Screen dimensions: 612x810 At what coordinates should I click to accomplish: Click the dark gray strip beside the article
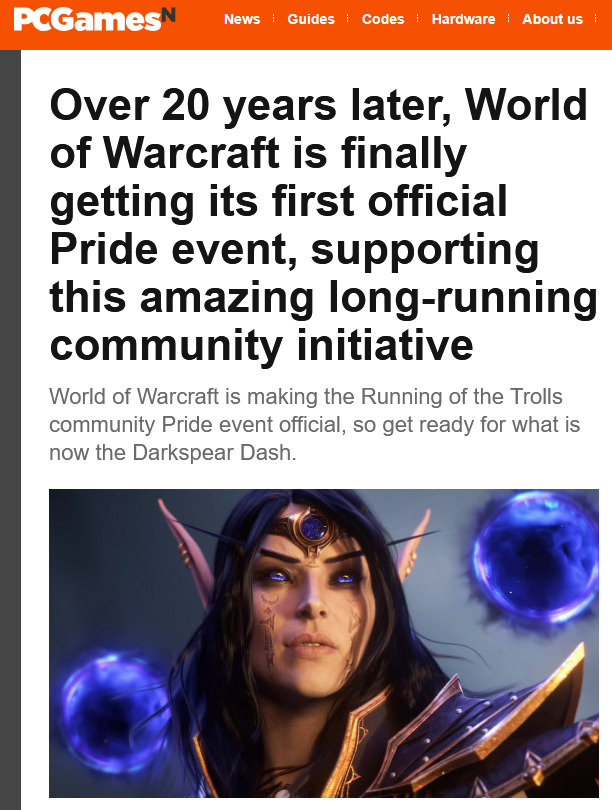10,430
